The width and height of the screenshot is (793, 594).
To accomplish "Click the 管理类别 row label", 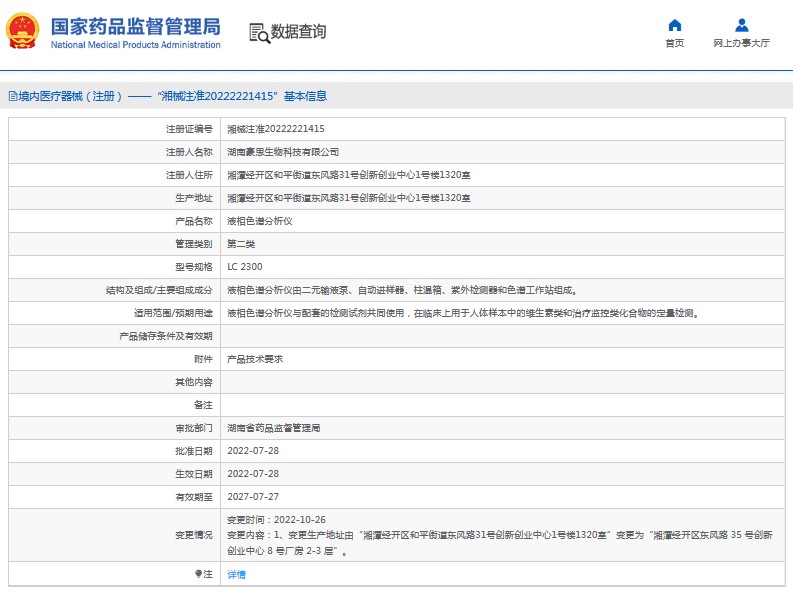I will pyautogui.click(x=194, y=244).
